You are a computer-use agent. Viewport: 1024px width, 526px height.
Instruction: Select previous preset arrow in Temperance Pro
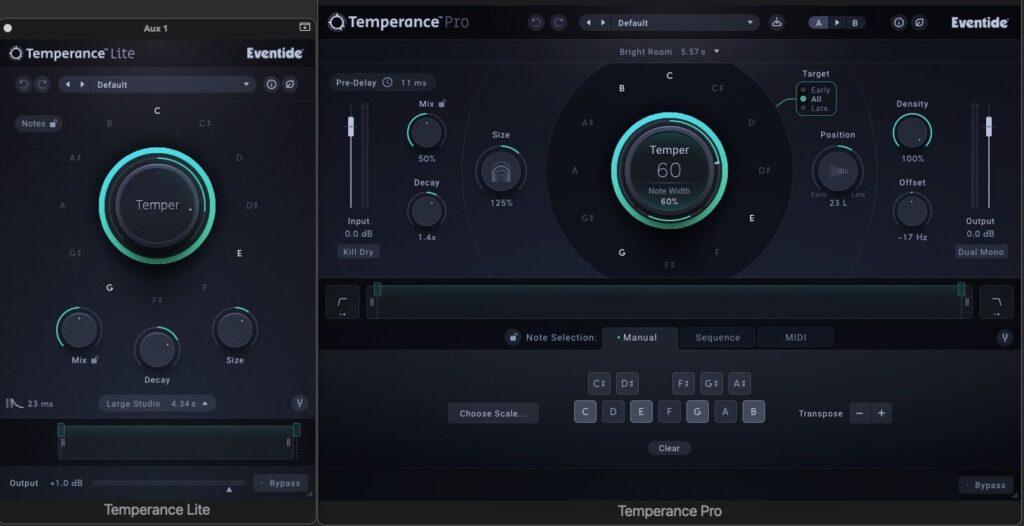click(x=588, y=23)
